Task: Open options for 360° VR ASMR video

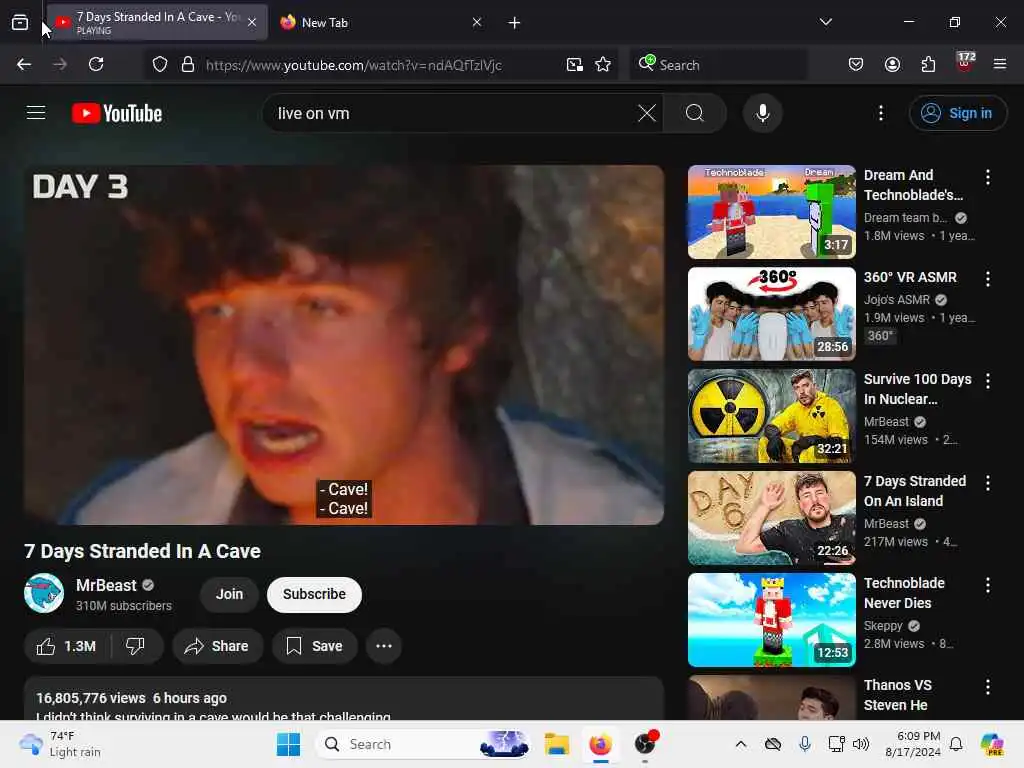Action: click(987, 279)
